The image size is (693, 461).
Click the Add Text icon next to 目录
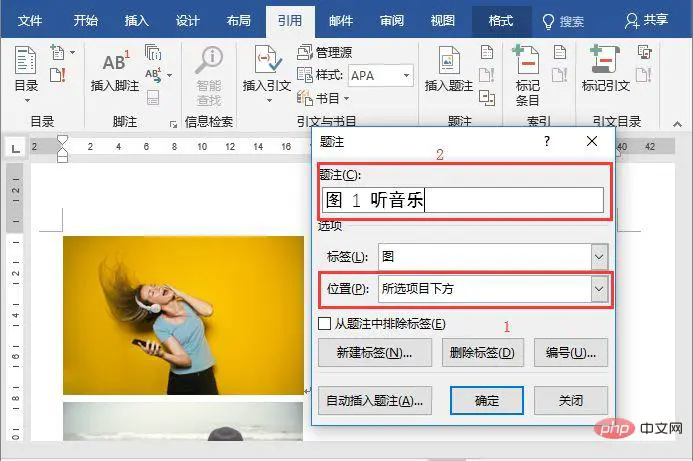pos(57,53)
